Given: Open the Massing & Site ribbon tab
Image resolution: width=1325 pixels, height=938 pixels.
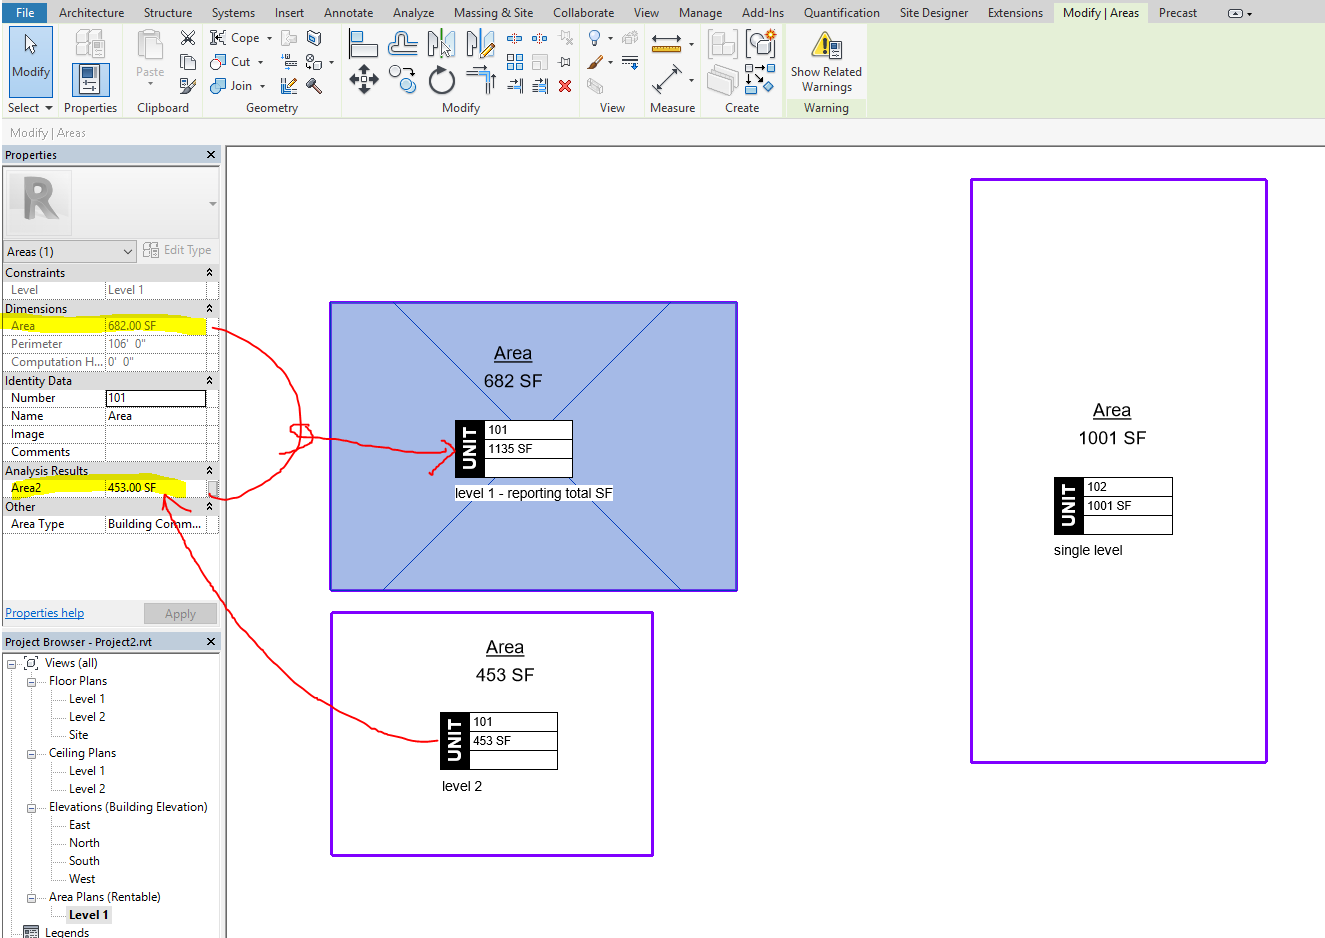Looking at the screenshot, I should 493,13.
